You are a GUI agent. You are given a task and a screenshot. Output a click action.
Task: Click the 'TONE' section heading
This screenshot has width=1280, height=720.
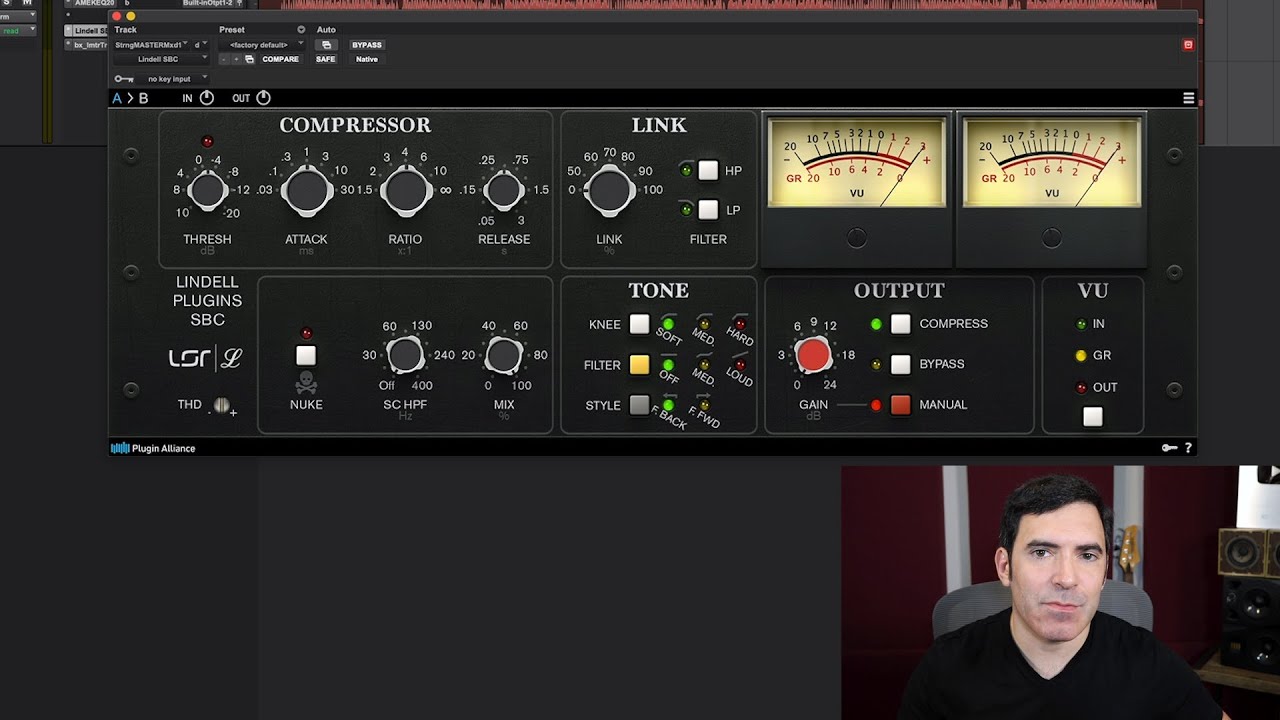(x=658, y=290)
